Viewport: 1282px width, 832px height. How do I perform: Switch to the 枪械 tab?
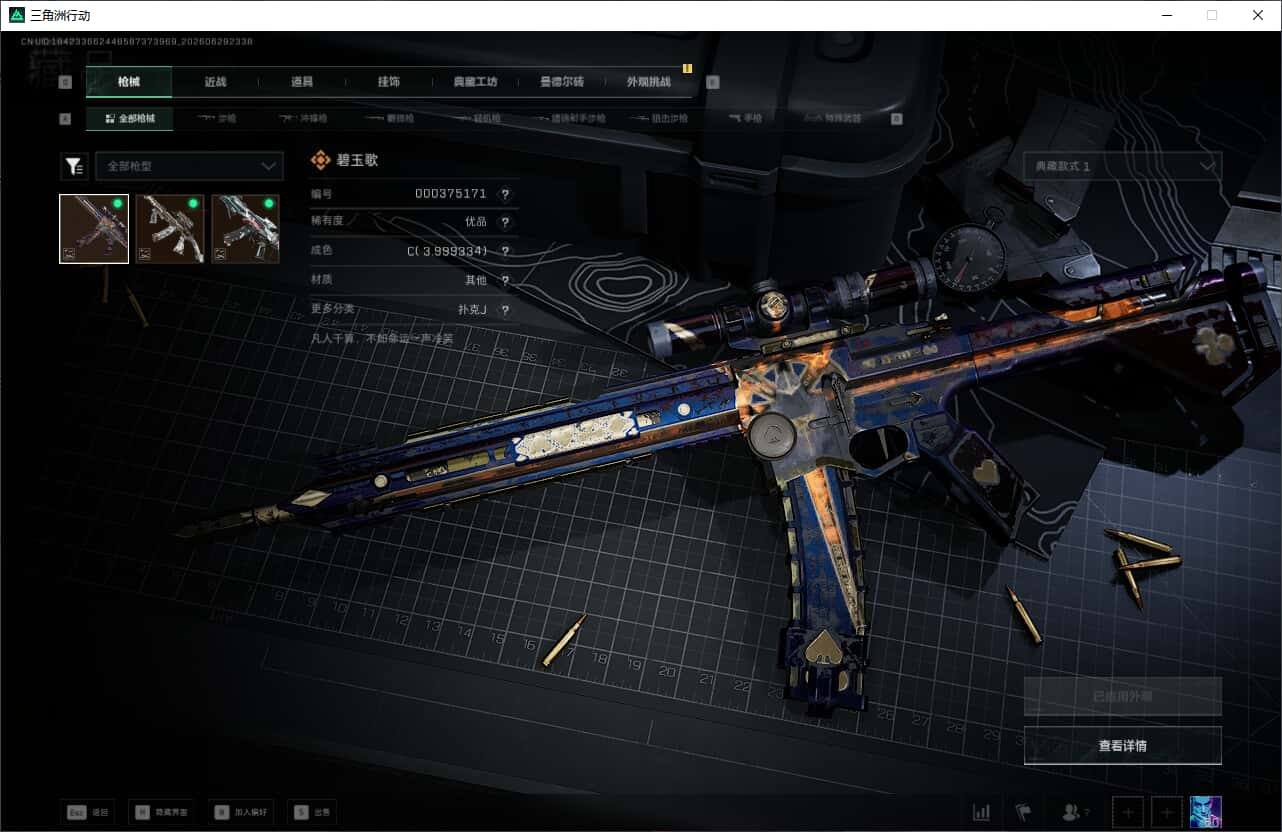(x=129, y=82)
